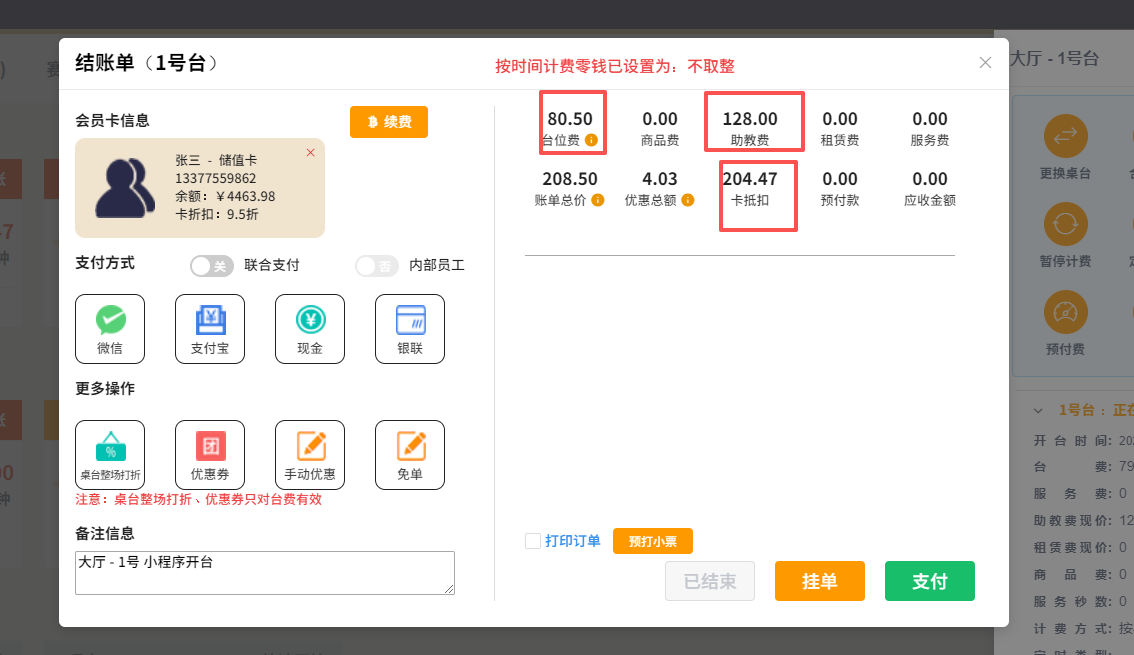Toggle the combined payment (联合支付) switch
1134x655 pixels.
tap(211, 266)
